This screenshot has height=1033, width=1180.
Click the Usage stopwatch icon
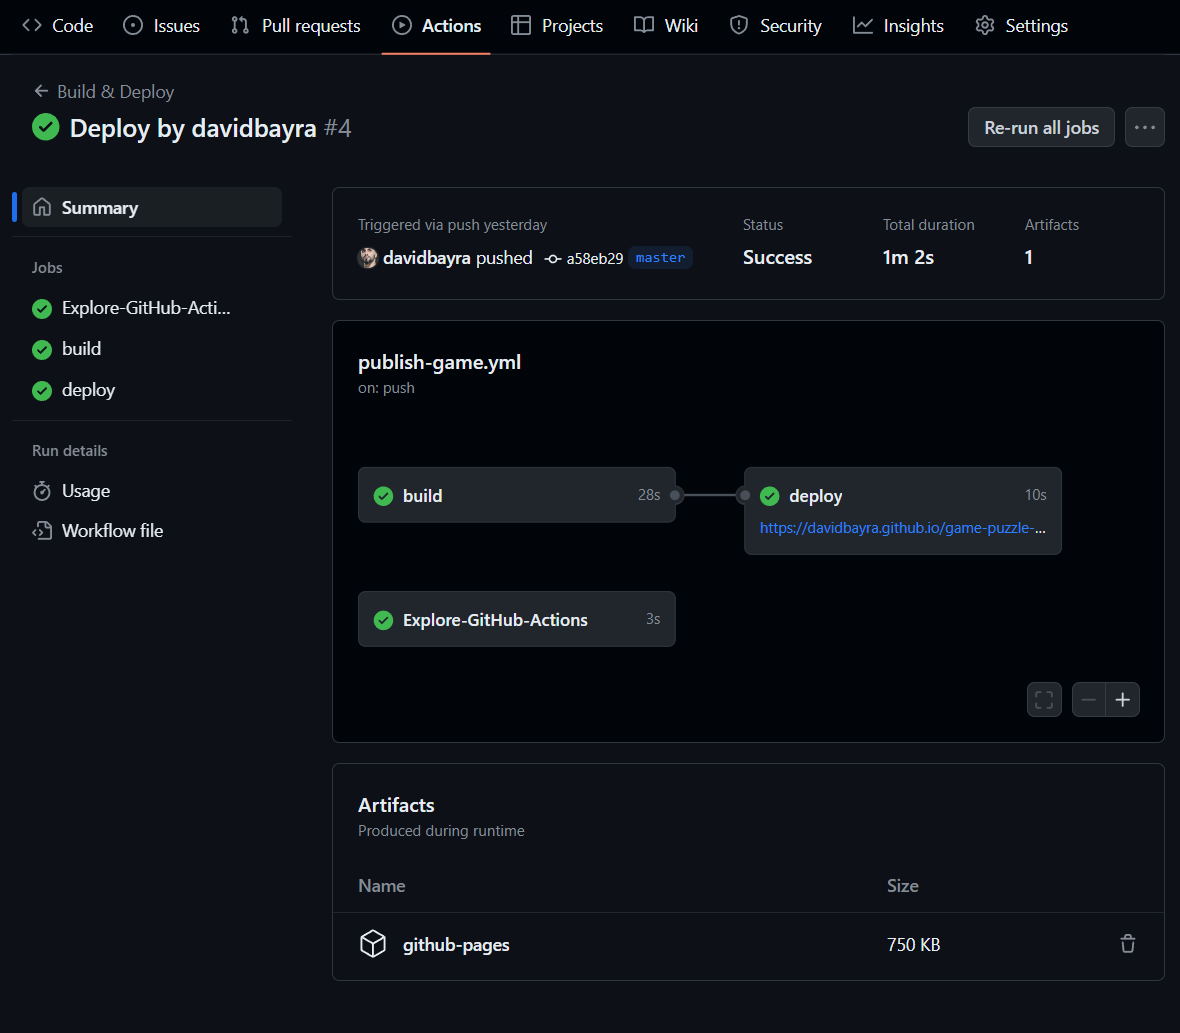42,491
